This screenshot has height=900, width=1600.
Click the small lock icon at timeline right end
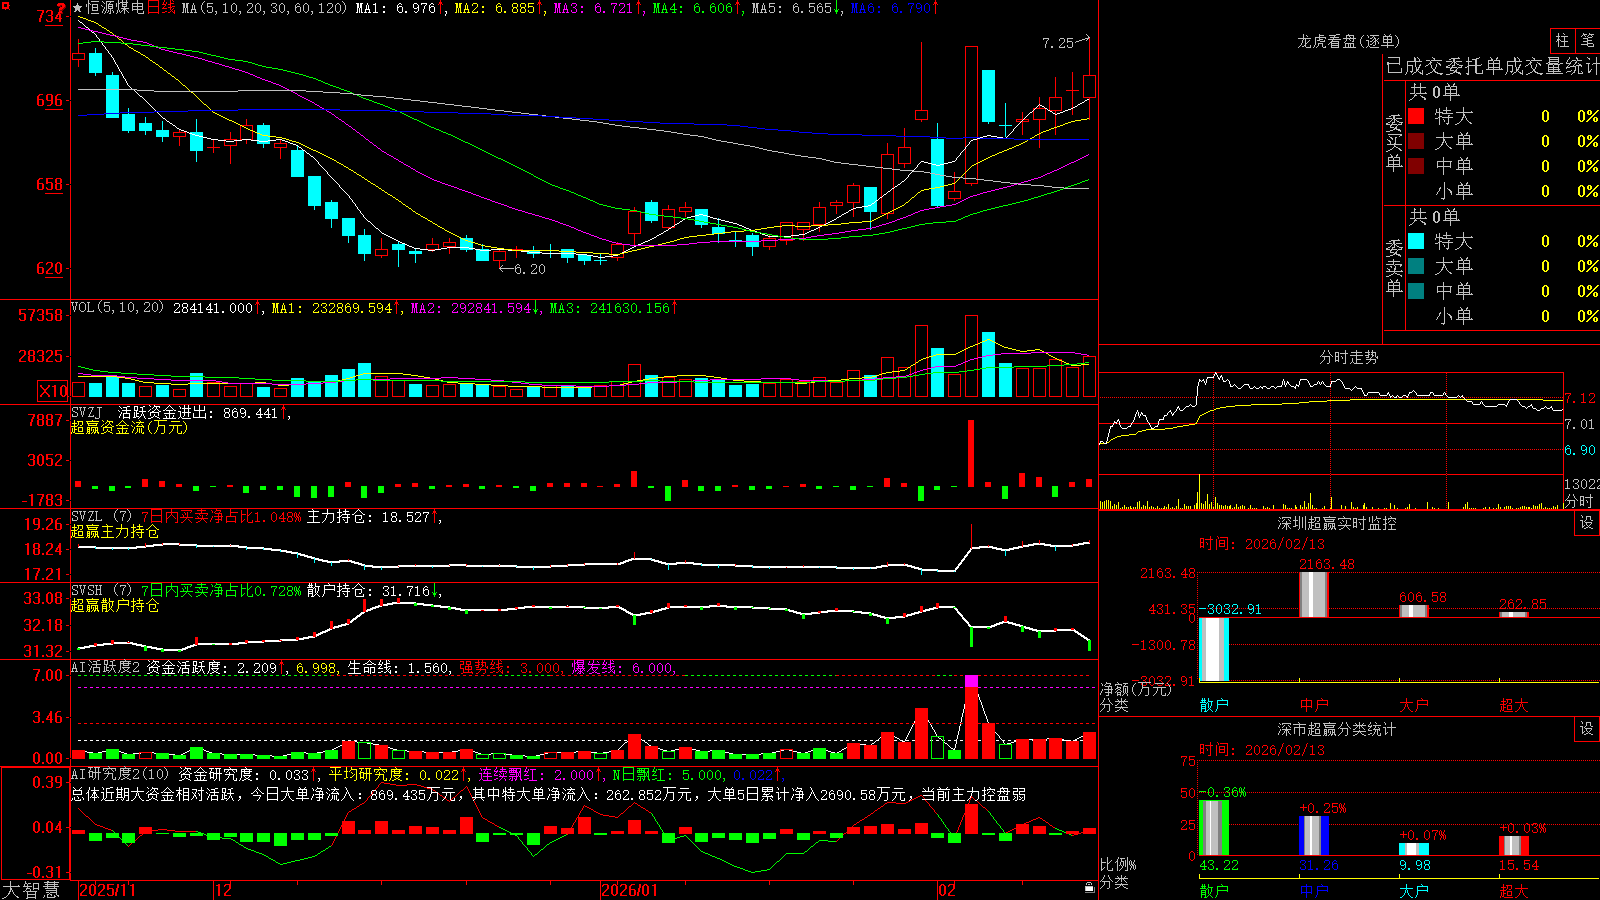pos(1089,888)
